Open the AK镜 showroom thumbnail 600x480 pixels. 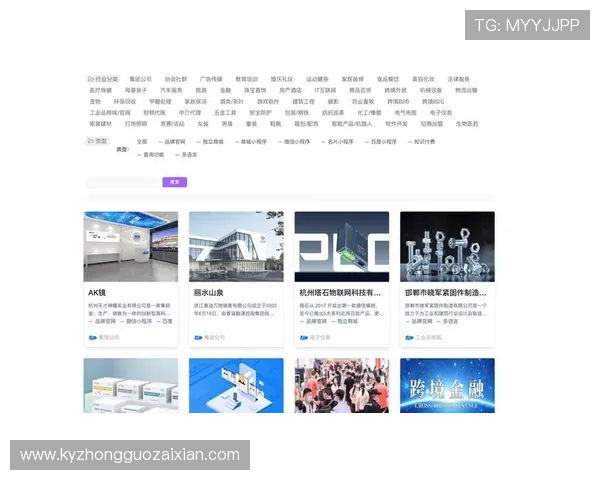tap(131, 247)
